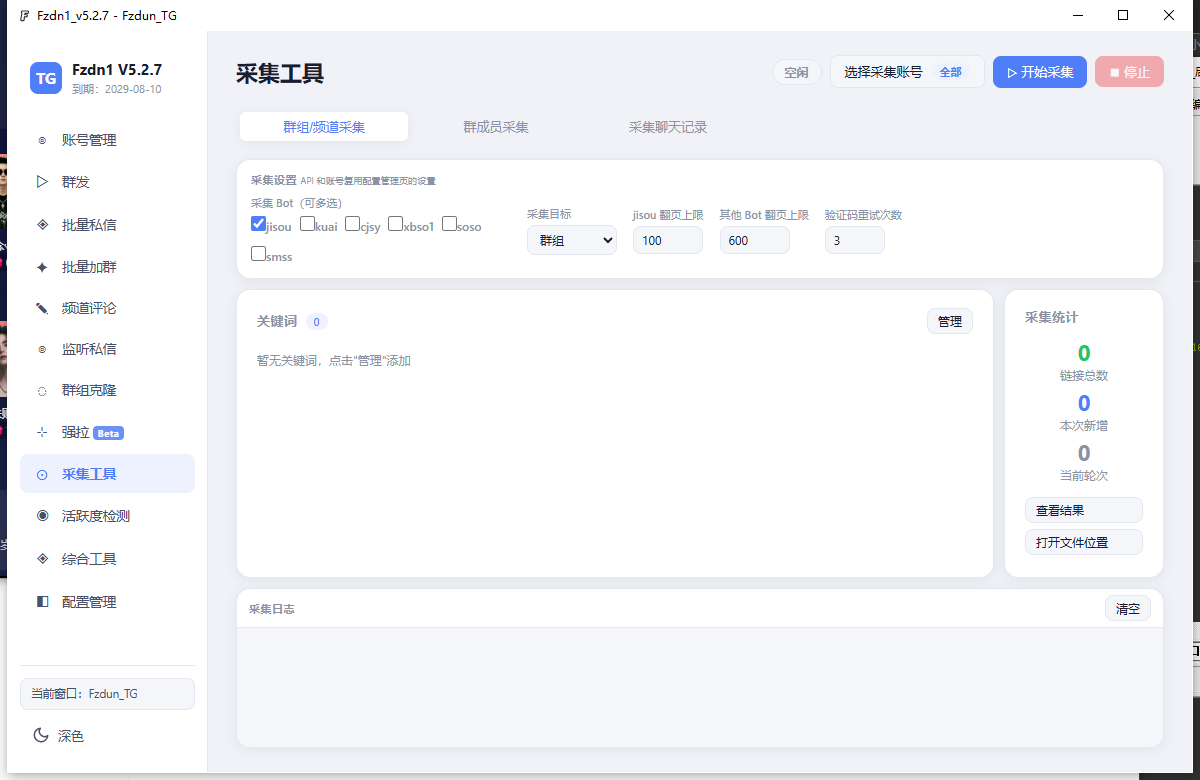Click the 验证码重试次数 input field
Screen dimensions: 1200x780
click(855, 240)
